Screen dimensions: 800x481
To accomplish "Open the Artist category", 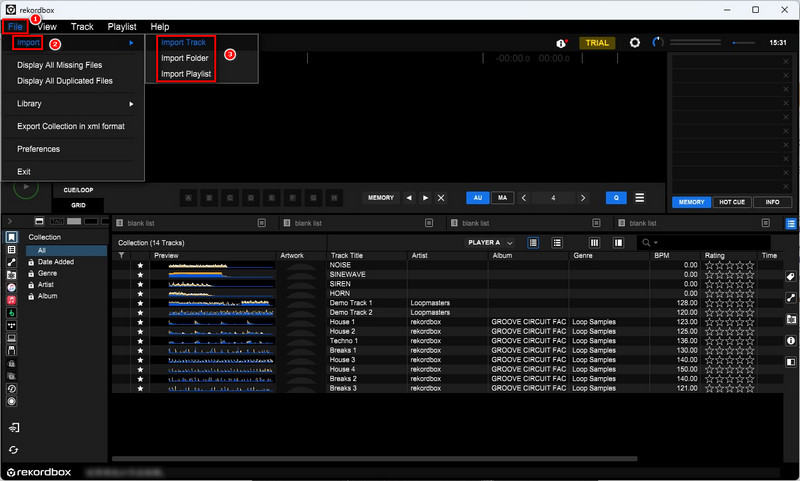I will 46,285.
